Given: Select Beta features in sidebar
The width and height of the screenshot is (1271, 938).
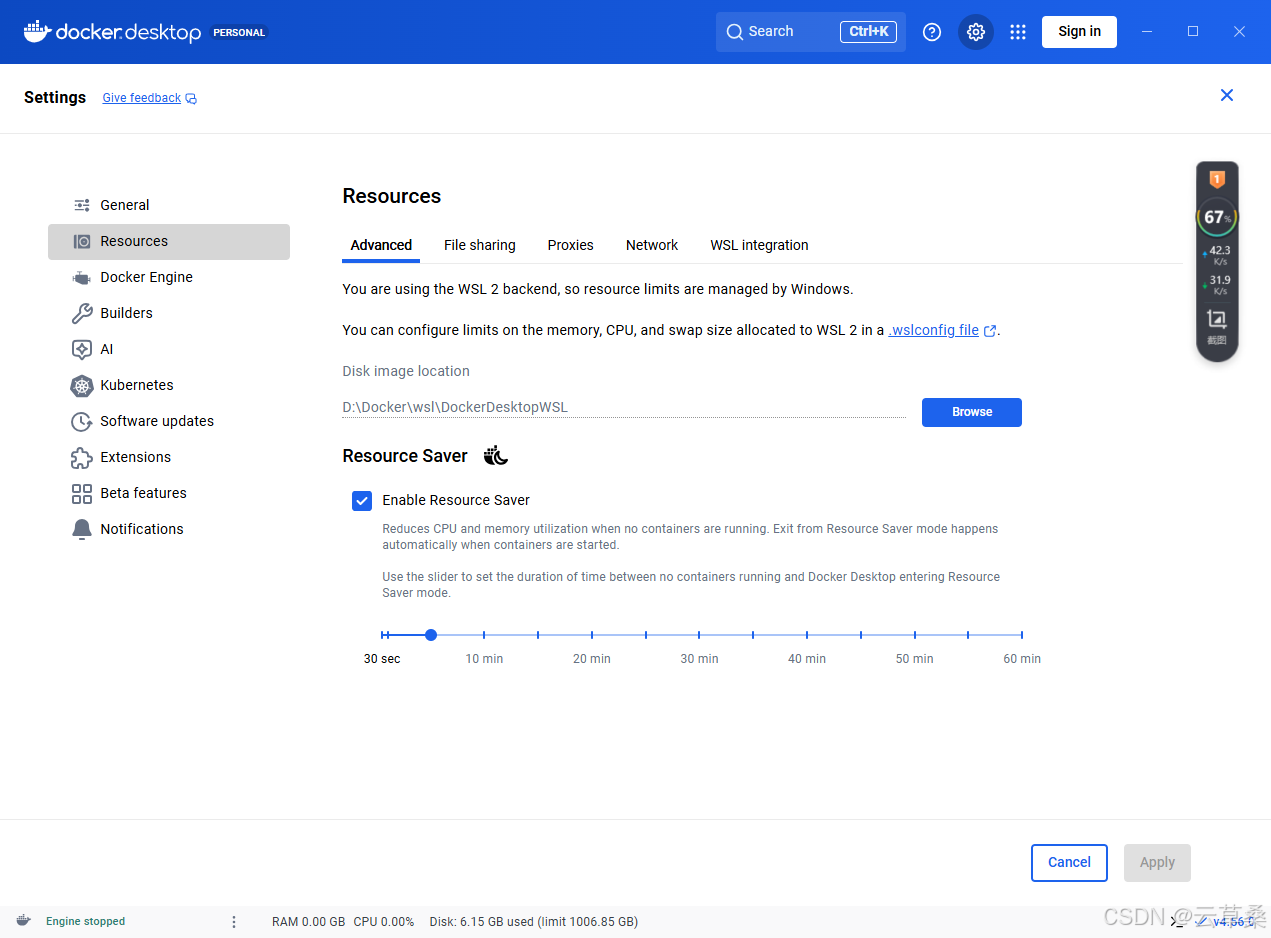Looking at the screenshot, I should pyautogui.click(x=169, y=493).
